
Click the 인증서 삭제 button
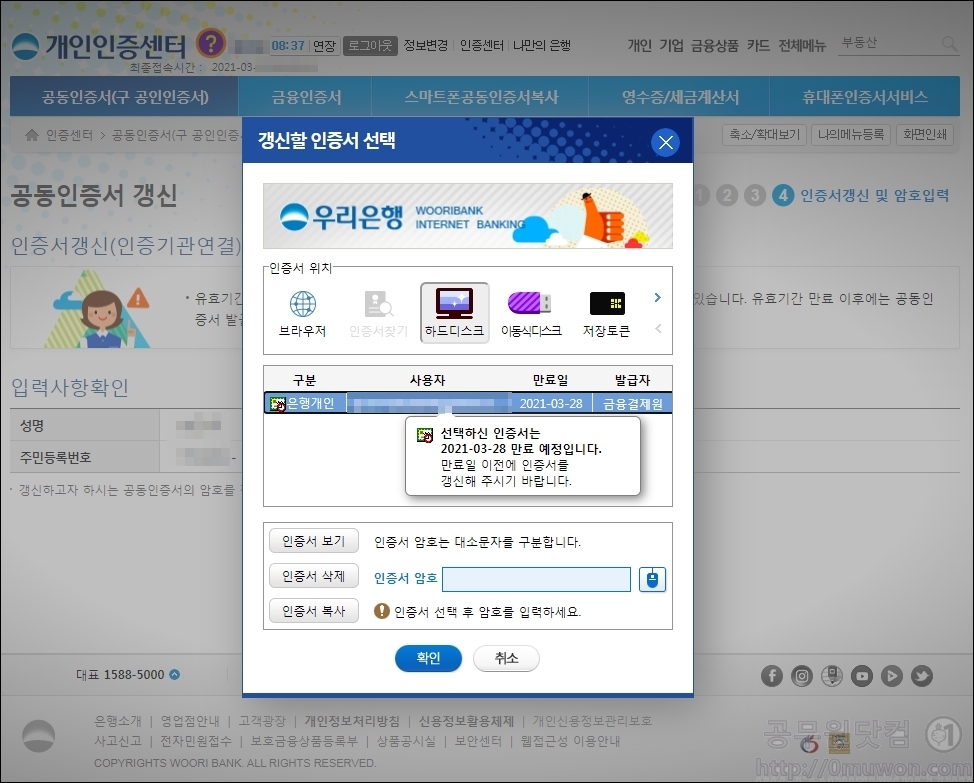[314, 576]
